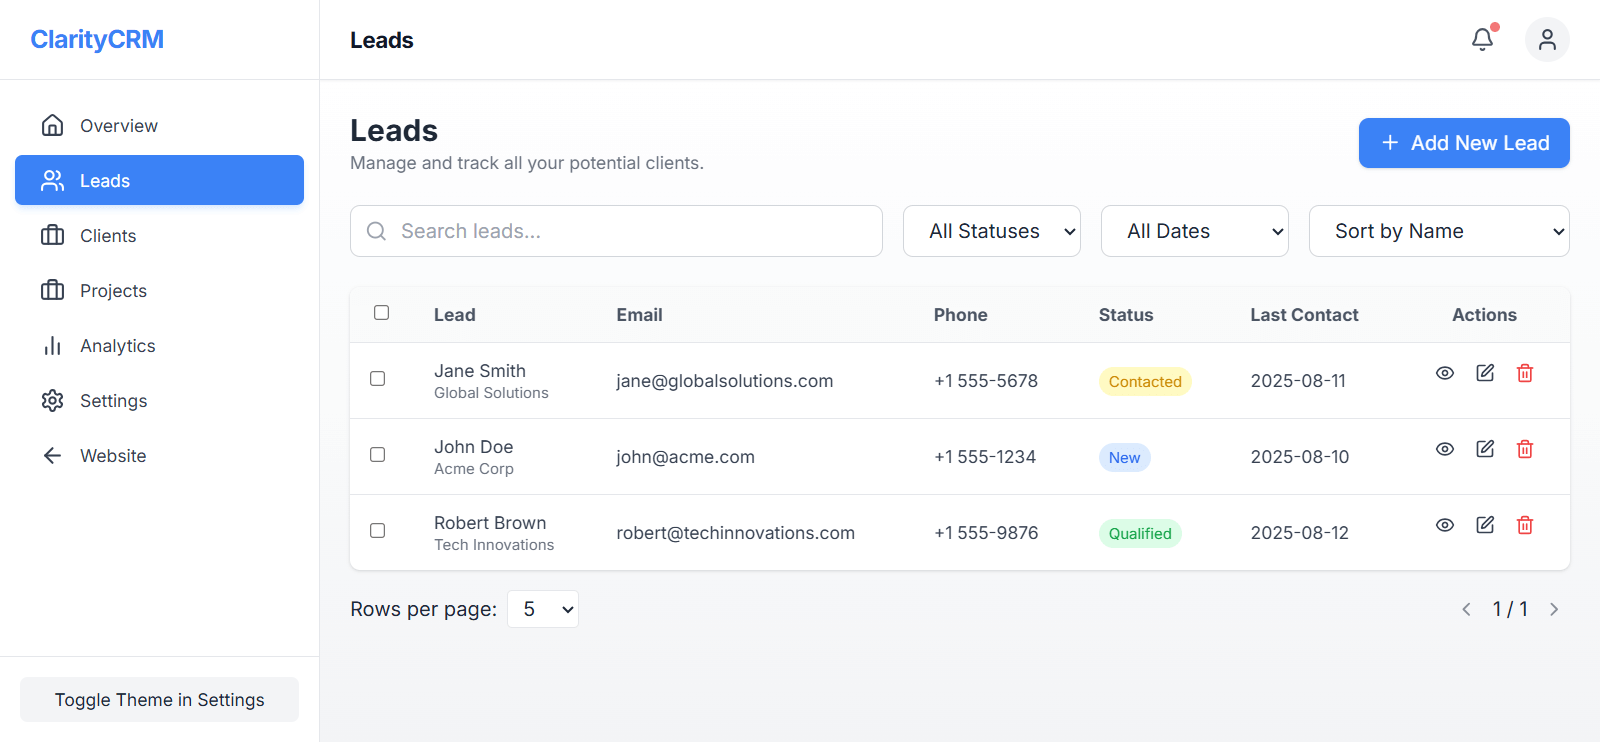Change the Rows per page selector
This screenshot has height=742, width=1600.
pos(543,609)
